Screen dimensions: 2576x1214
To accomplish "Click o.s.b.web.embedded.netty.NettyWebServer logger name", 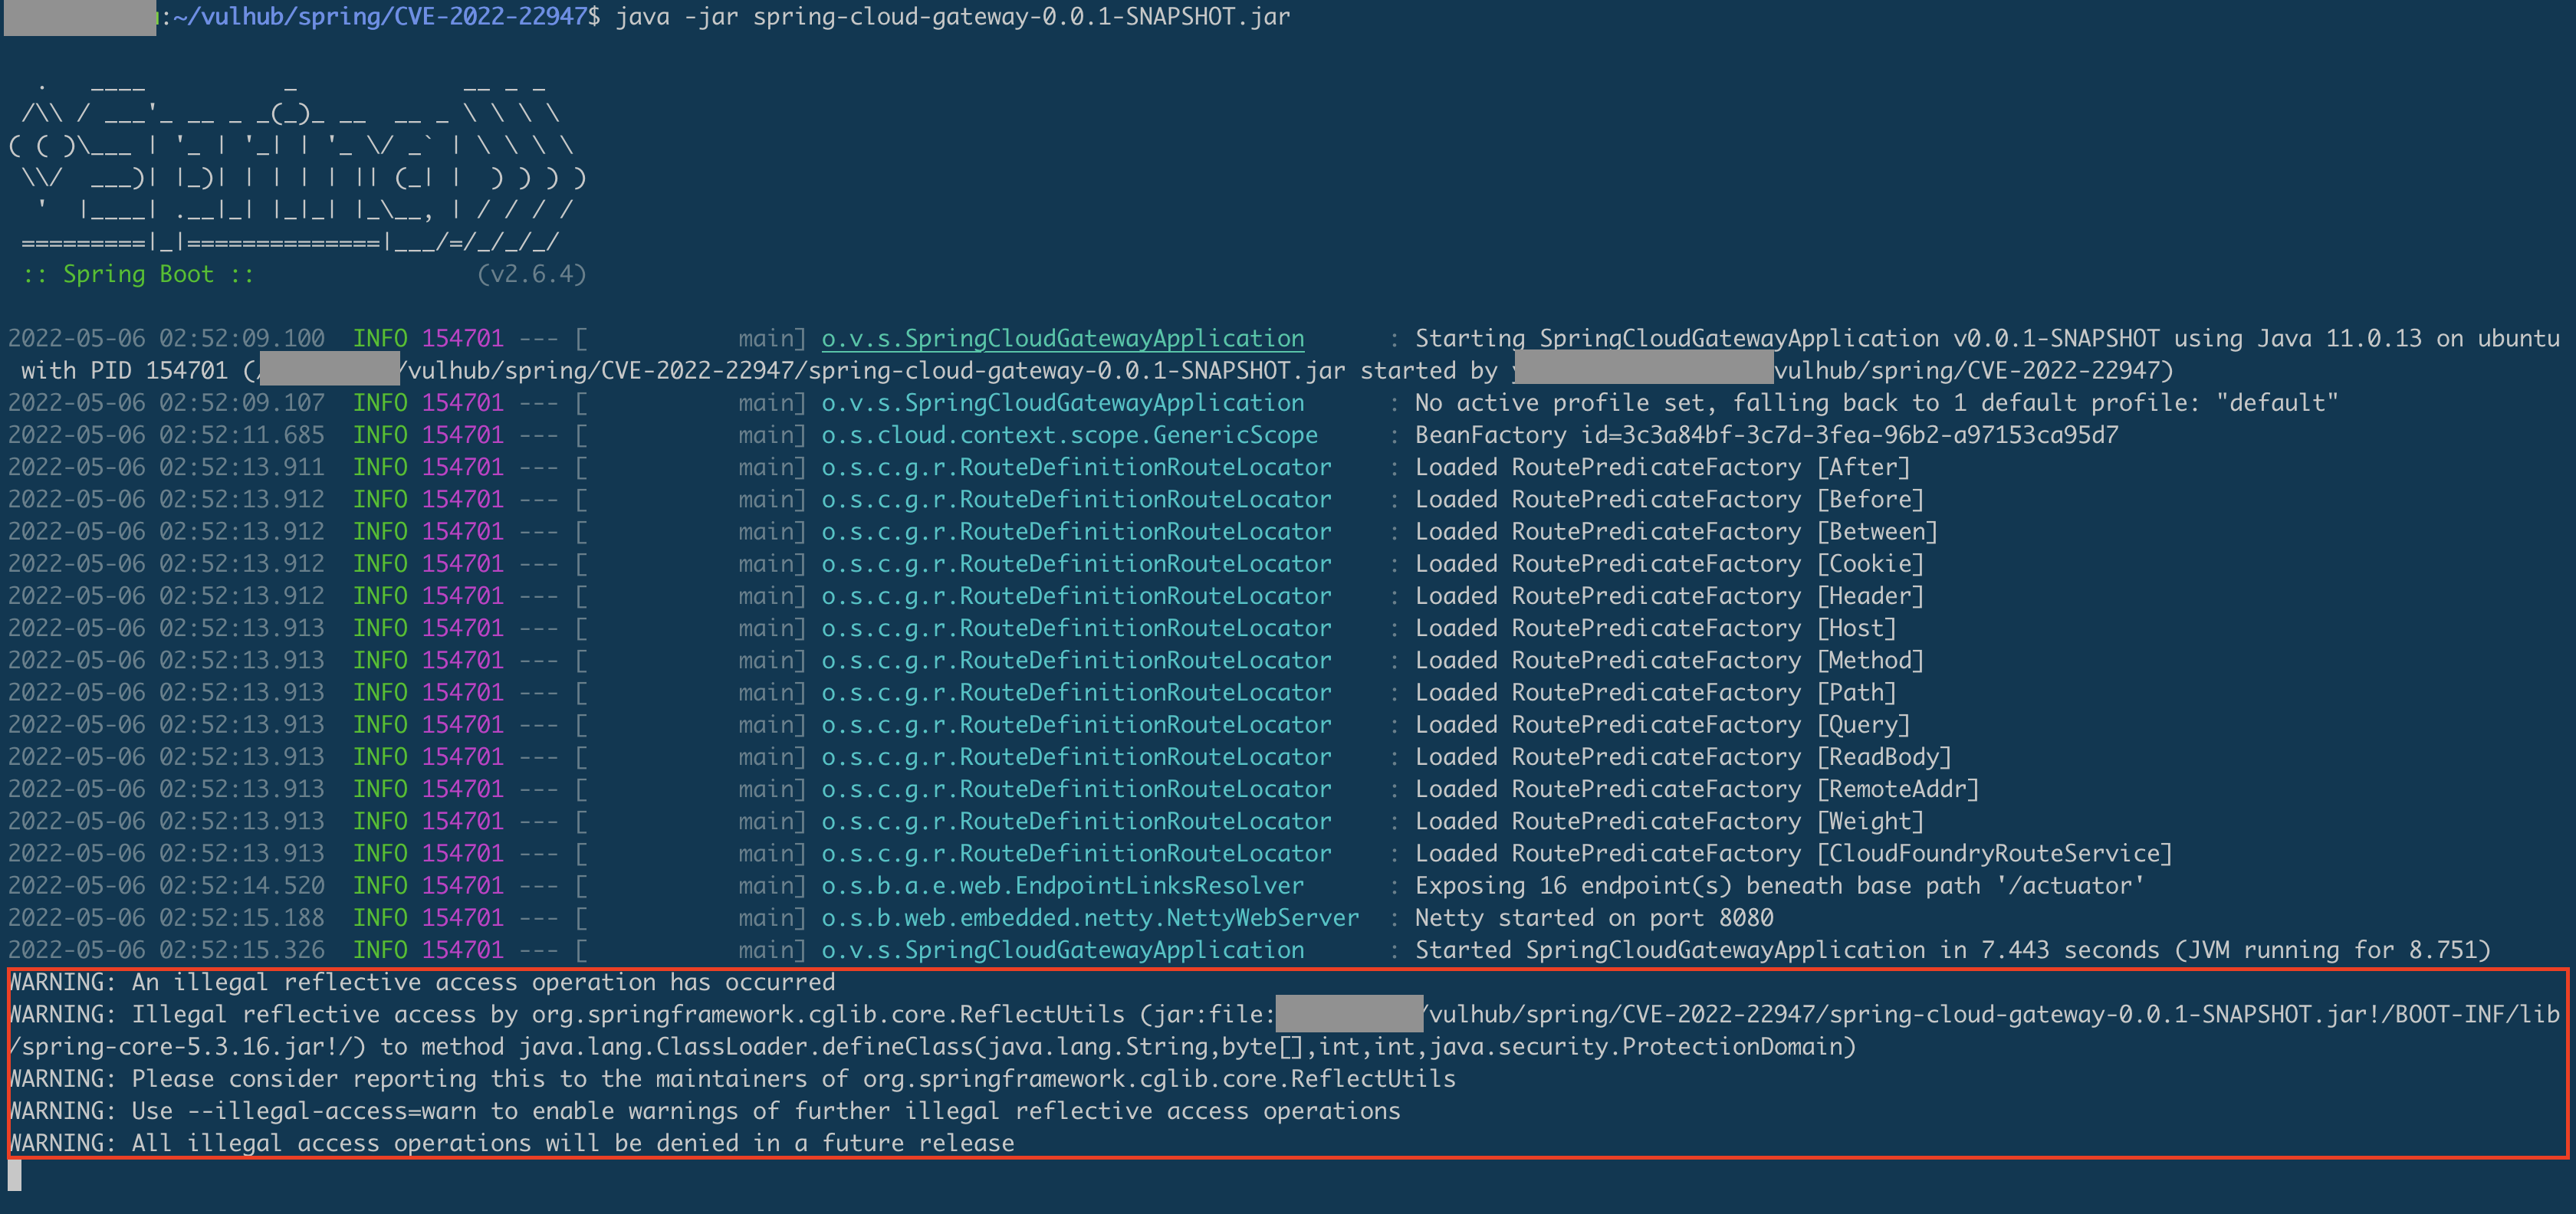I will pos(1090,918).
